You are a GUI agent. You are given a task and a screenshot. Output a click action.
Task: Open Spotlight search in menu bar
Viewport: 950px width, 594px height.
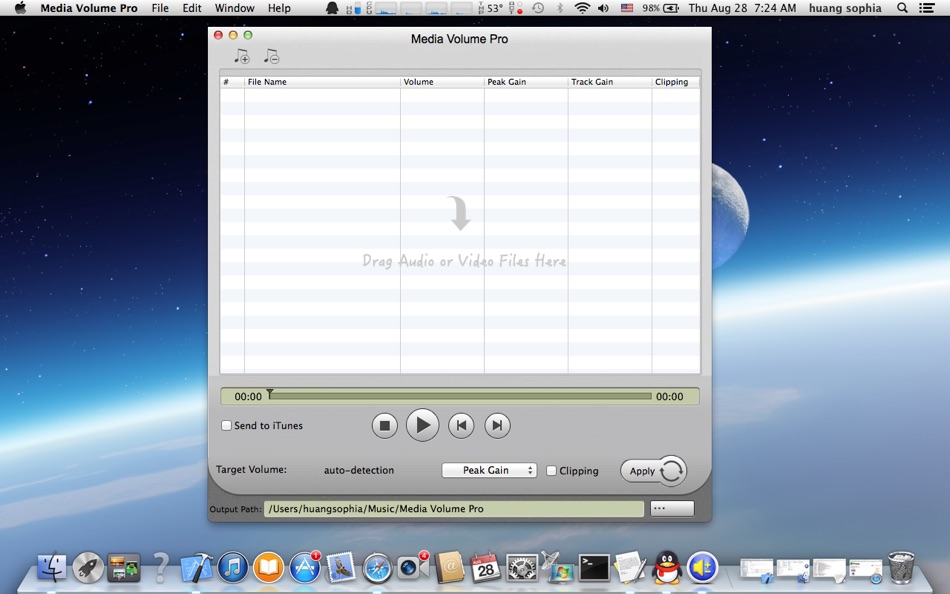point(902,8)
